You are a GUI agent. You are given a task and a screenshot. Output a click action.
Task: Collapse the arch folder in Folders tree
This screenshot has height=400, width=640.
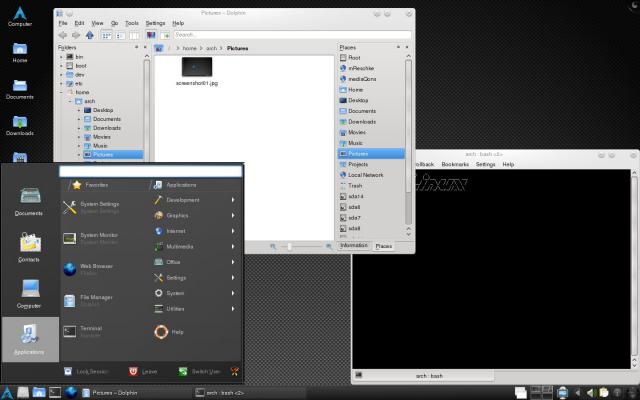70,101
